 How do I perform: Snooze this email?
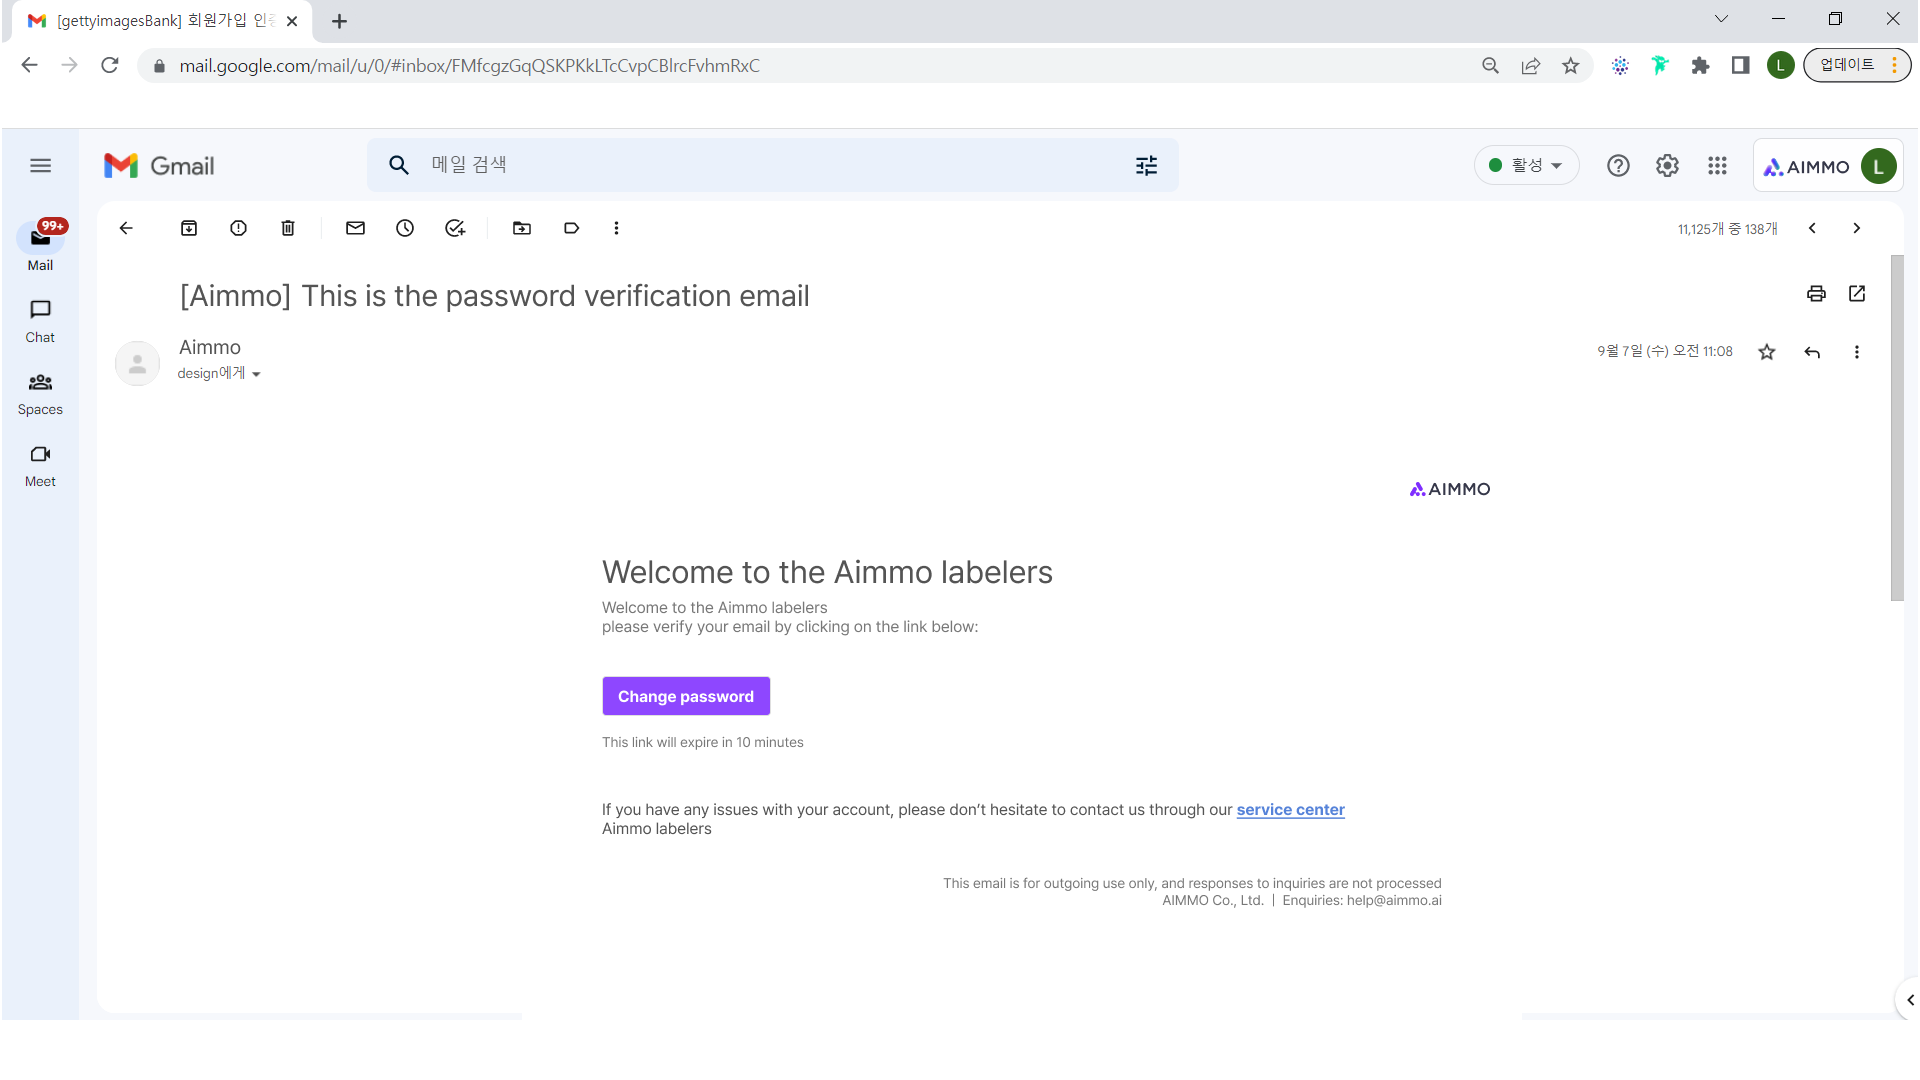click(405, 228)
